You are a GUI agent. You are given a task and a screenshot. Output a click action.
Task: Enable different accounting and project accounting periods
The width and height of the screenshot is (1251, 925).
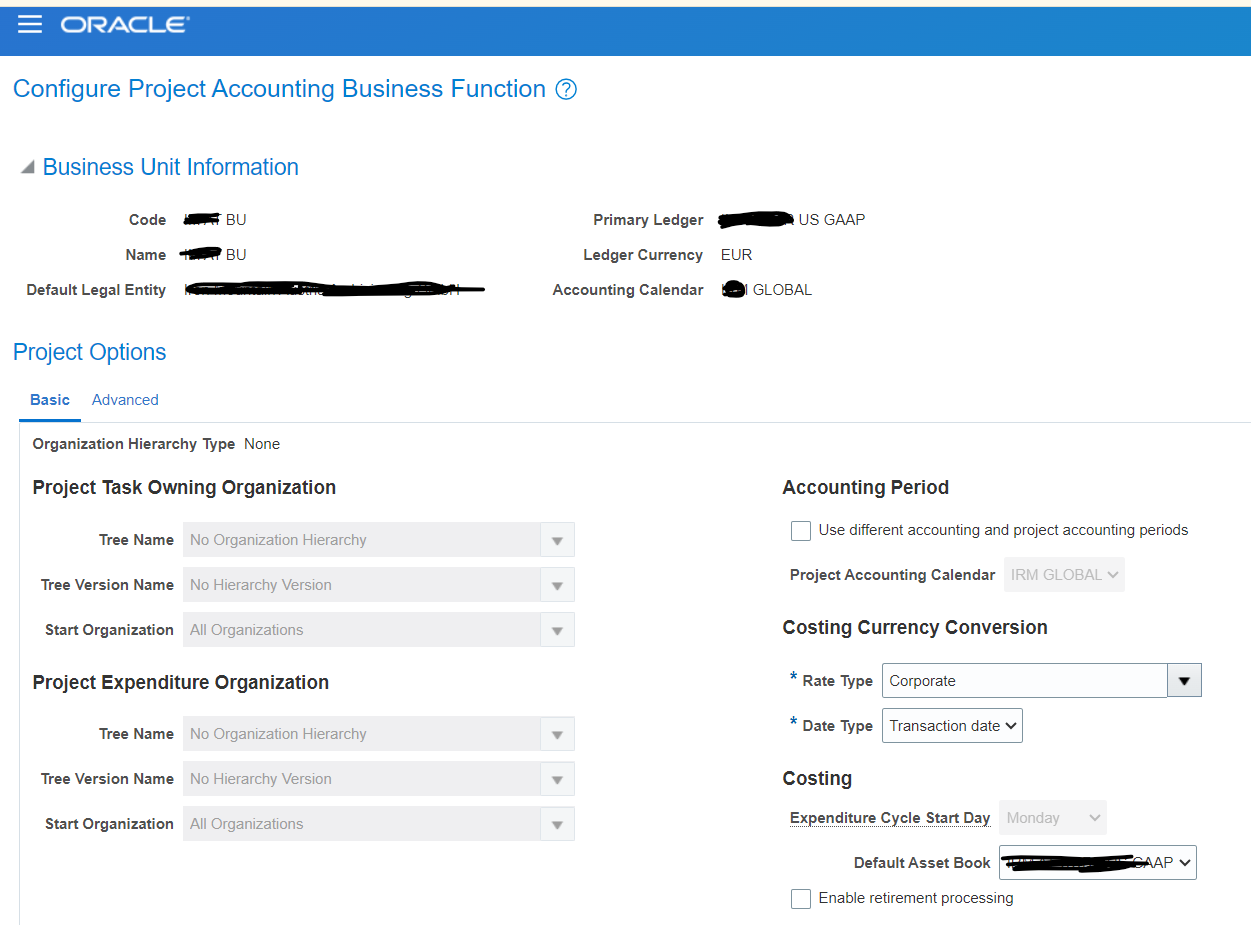pos(800,530)
